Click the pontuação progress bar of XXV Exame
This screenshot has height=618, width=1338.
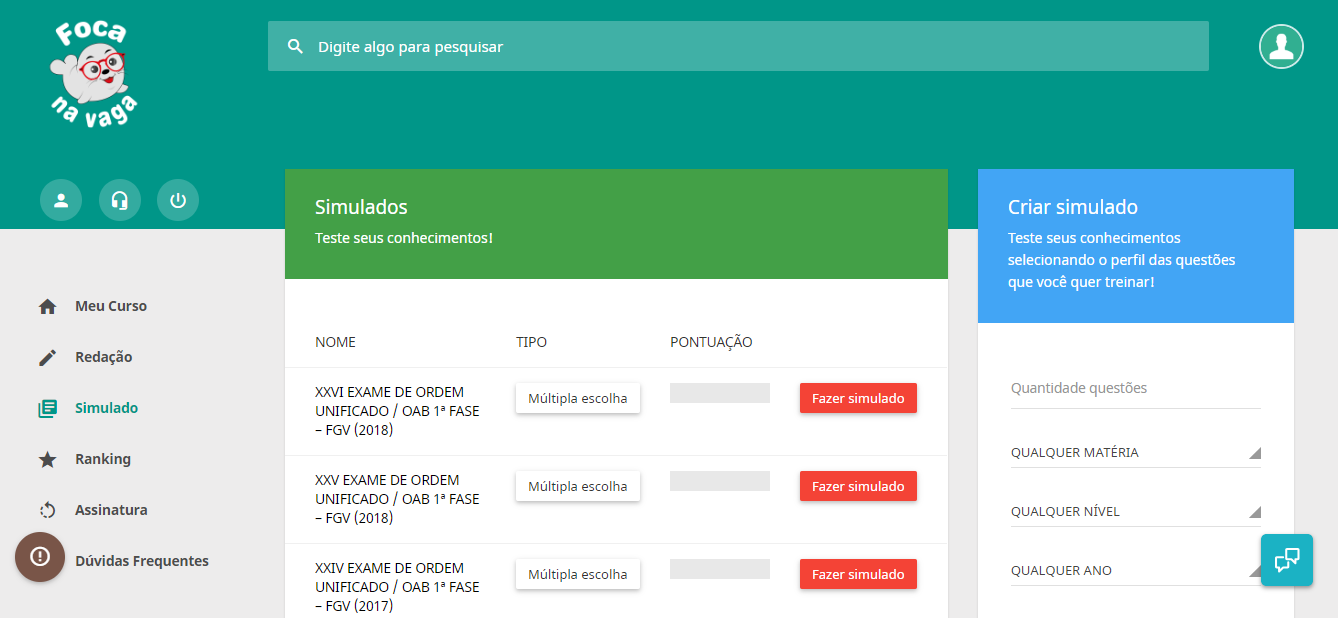(719, 480)
